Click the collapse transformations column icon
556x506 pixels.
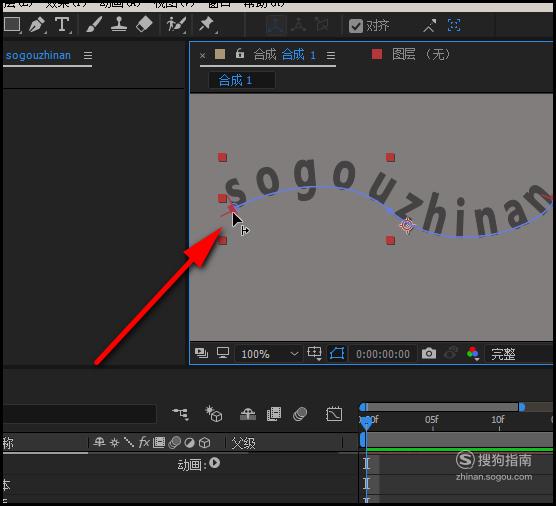coord(115,443)
